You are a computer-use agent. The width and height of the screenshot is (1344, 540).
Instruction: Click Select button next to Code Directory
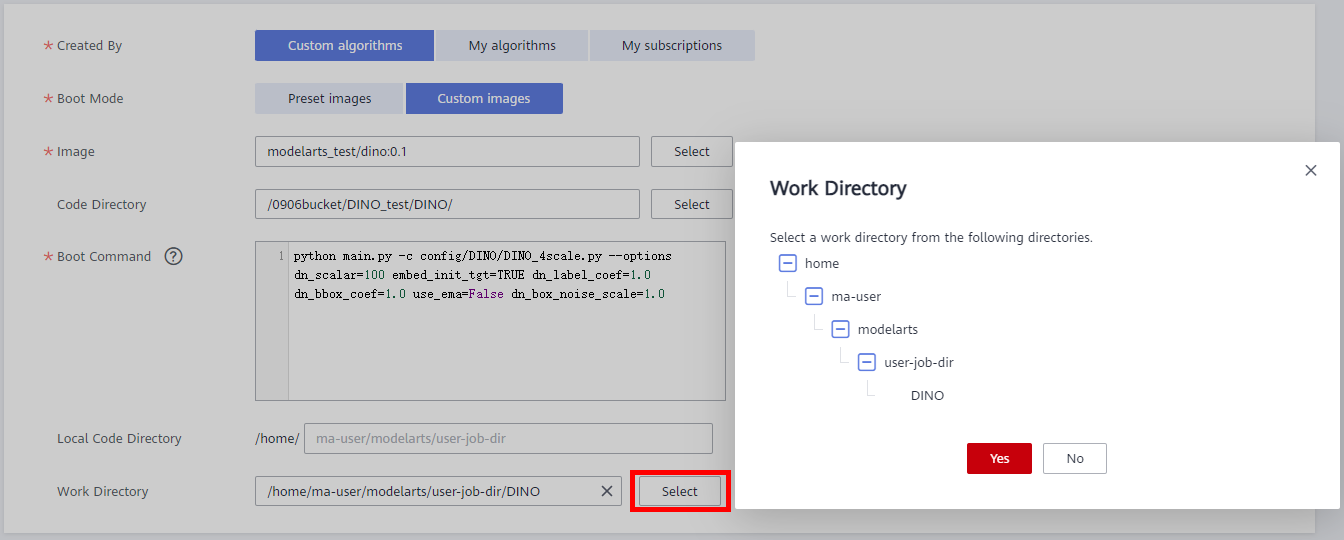tap(691, 204)
